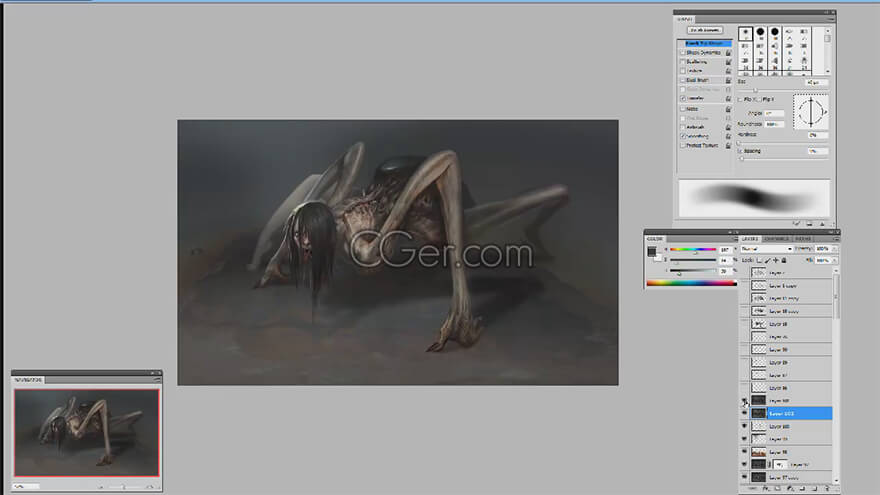Switch to the Channels tab

tap(777, 239)
